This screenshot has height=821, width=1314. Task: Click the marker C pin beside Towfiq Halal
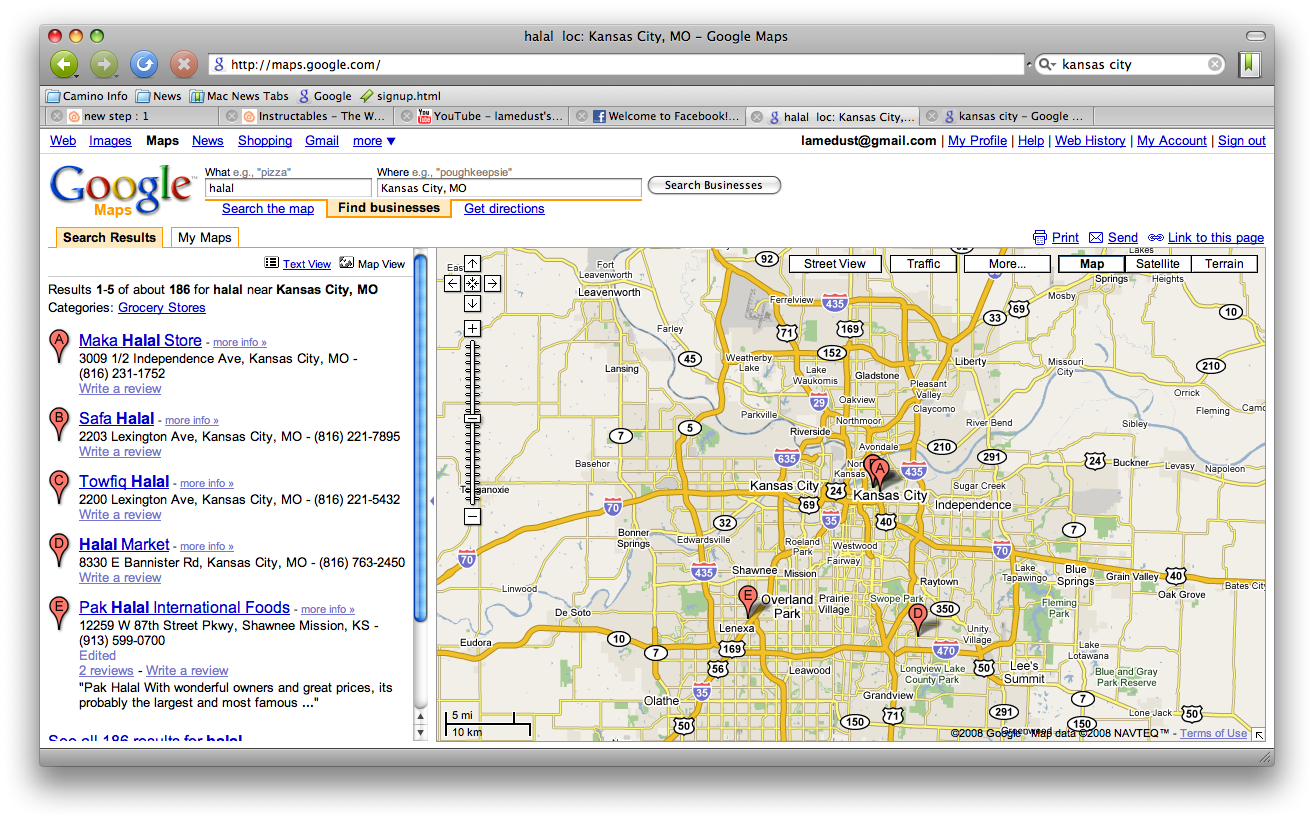coord(59,487)
